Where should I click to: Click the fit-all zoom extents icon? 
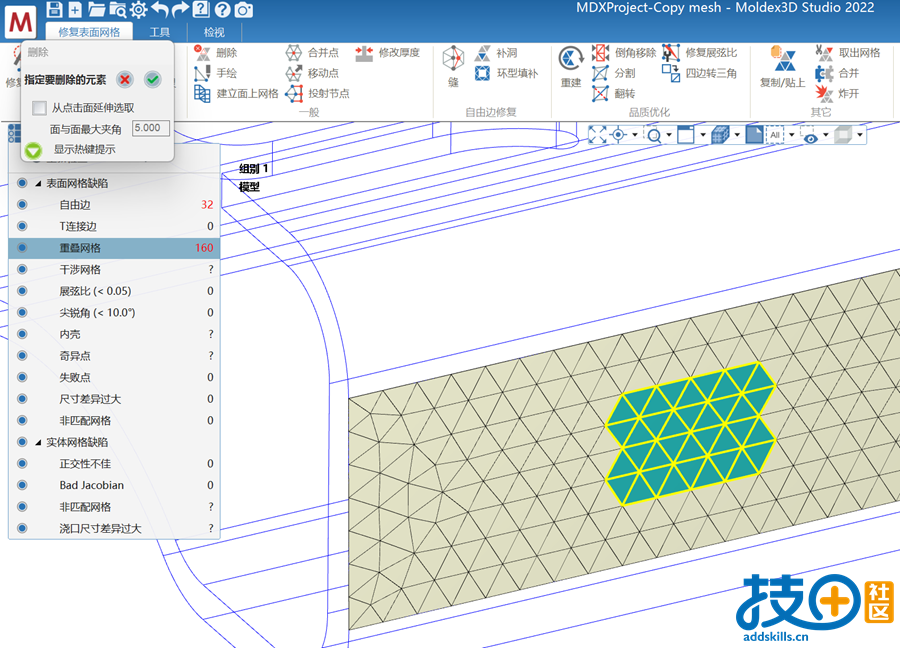click(x=597, y=135)
